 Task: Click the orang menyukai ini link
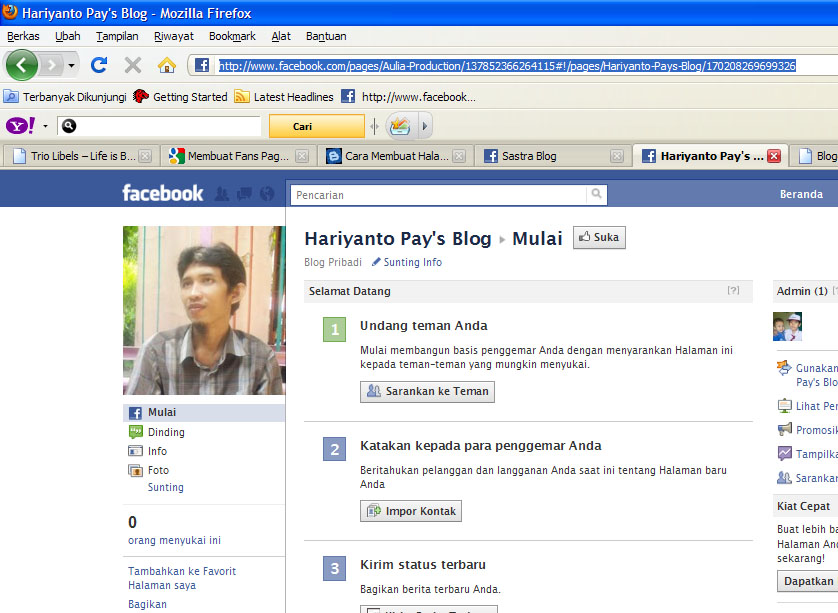[x=174, y=540]
